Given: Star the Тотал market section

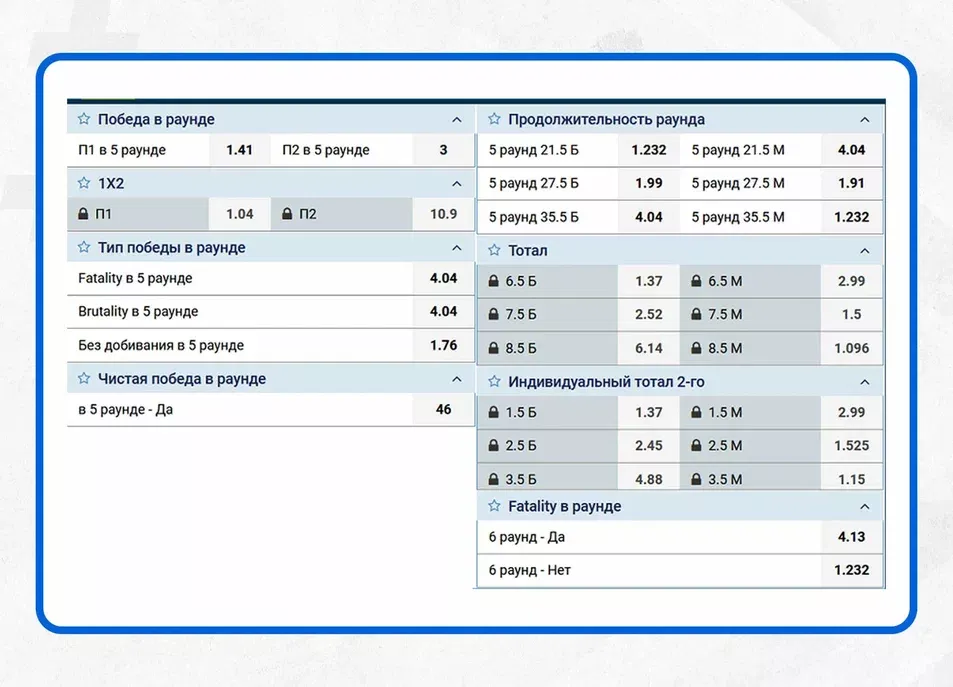Looking at the screenshot, I should click(x=494, y=250).
